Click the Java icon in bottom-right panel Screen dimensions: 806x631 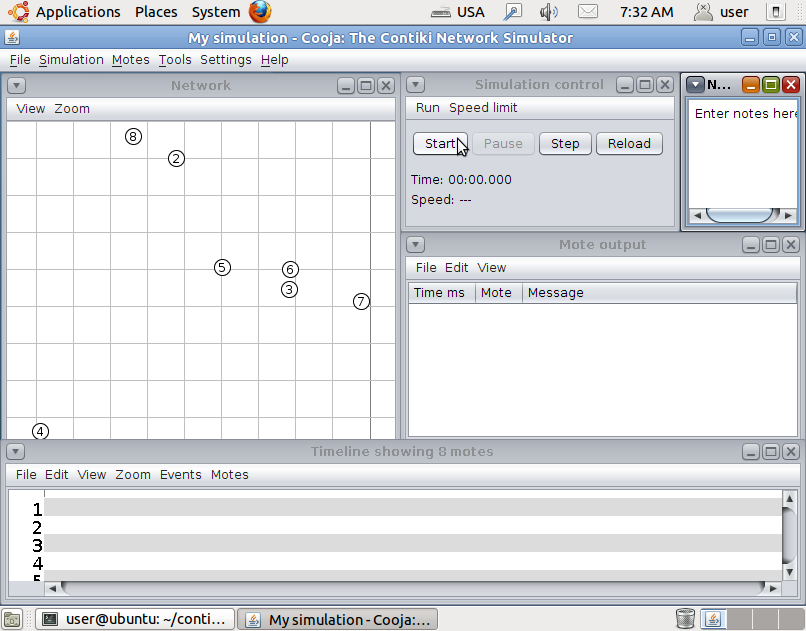[713, 619]
